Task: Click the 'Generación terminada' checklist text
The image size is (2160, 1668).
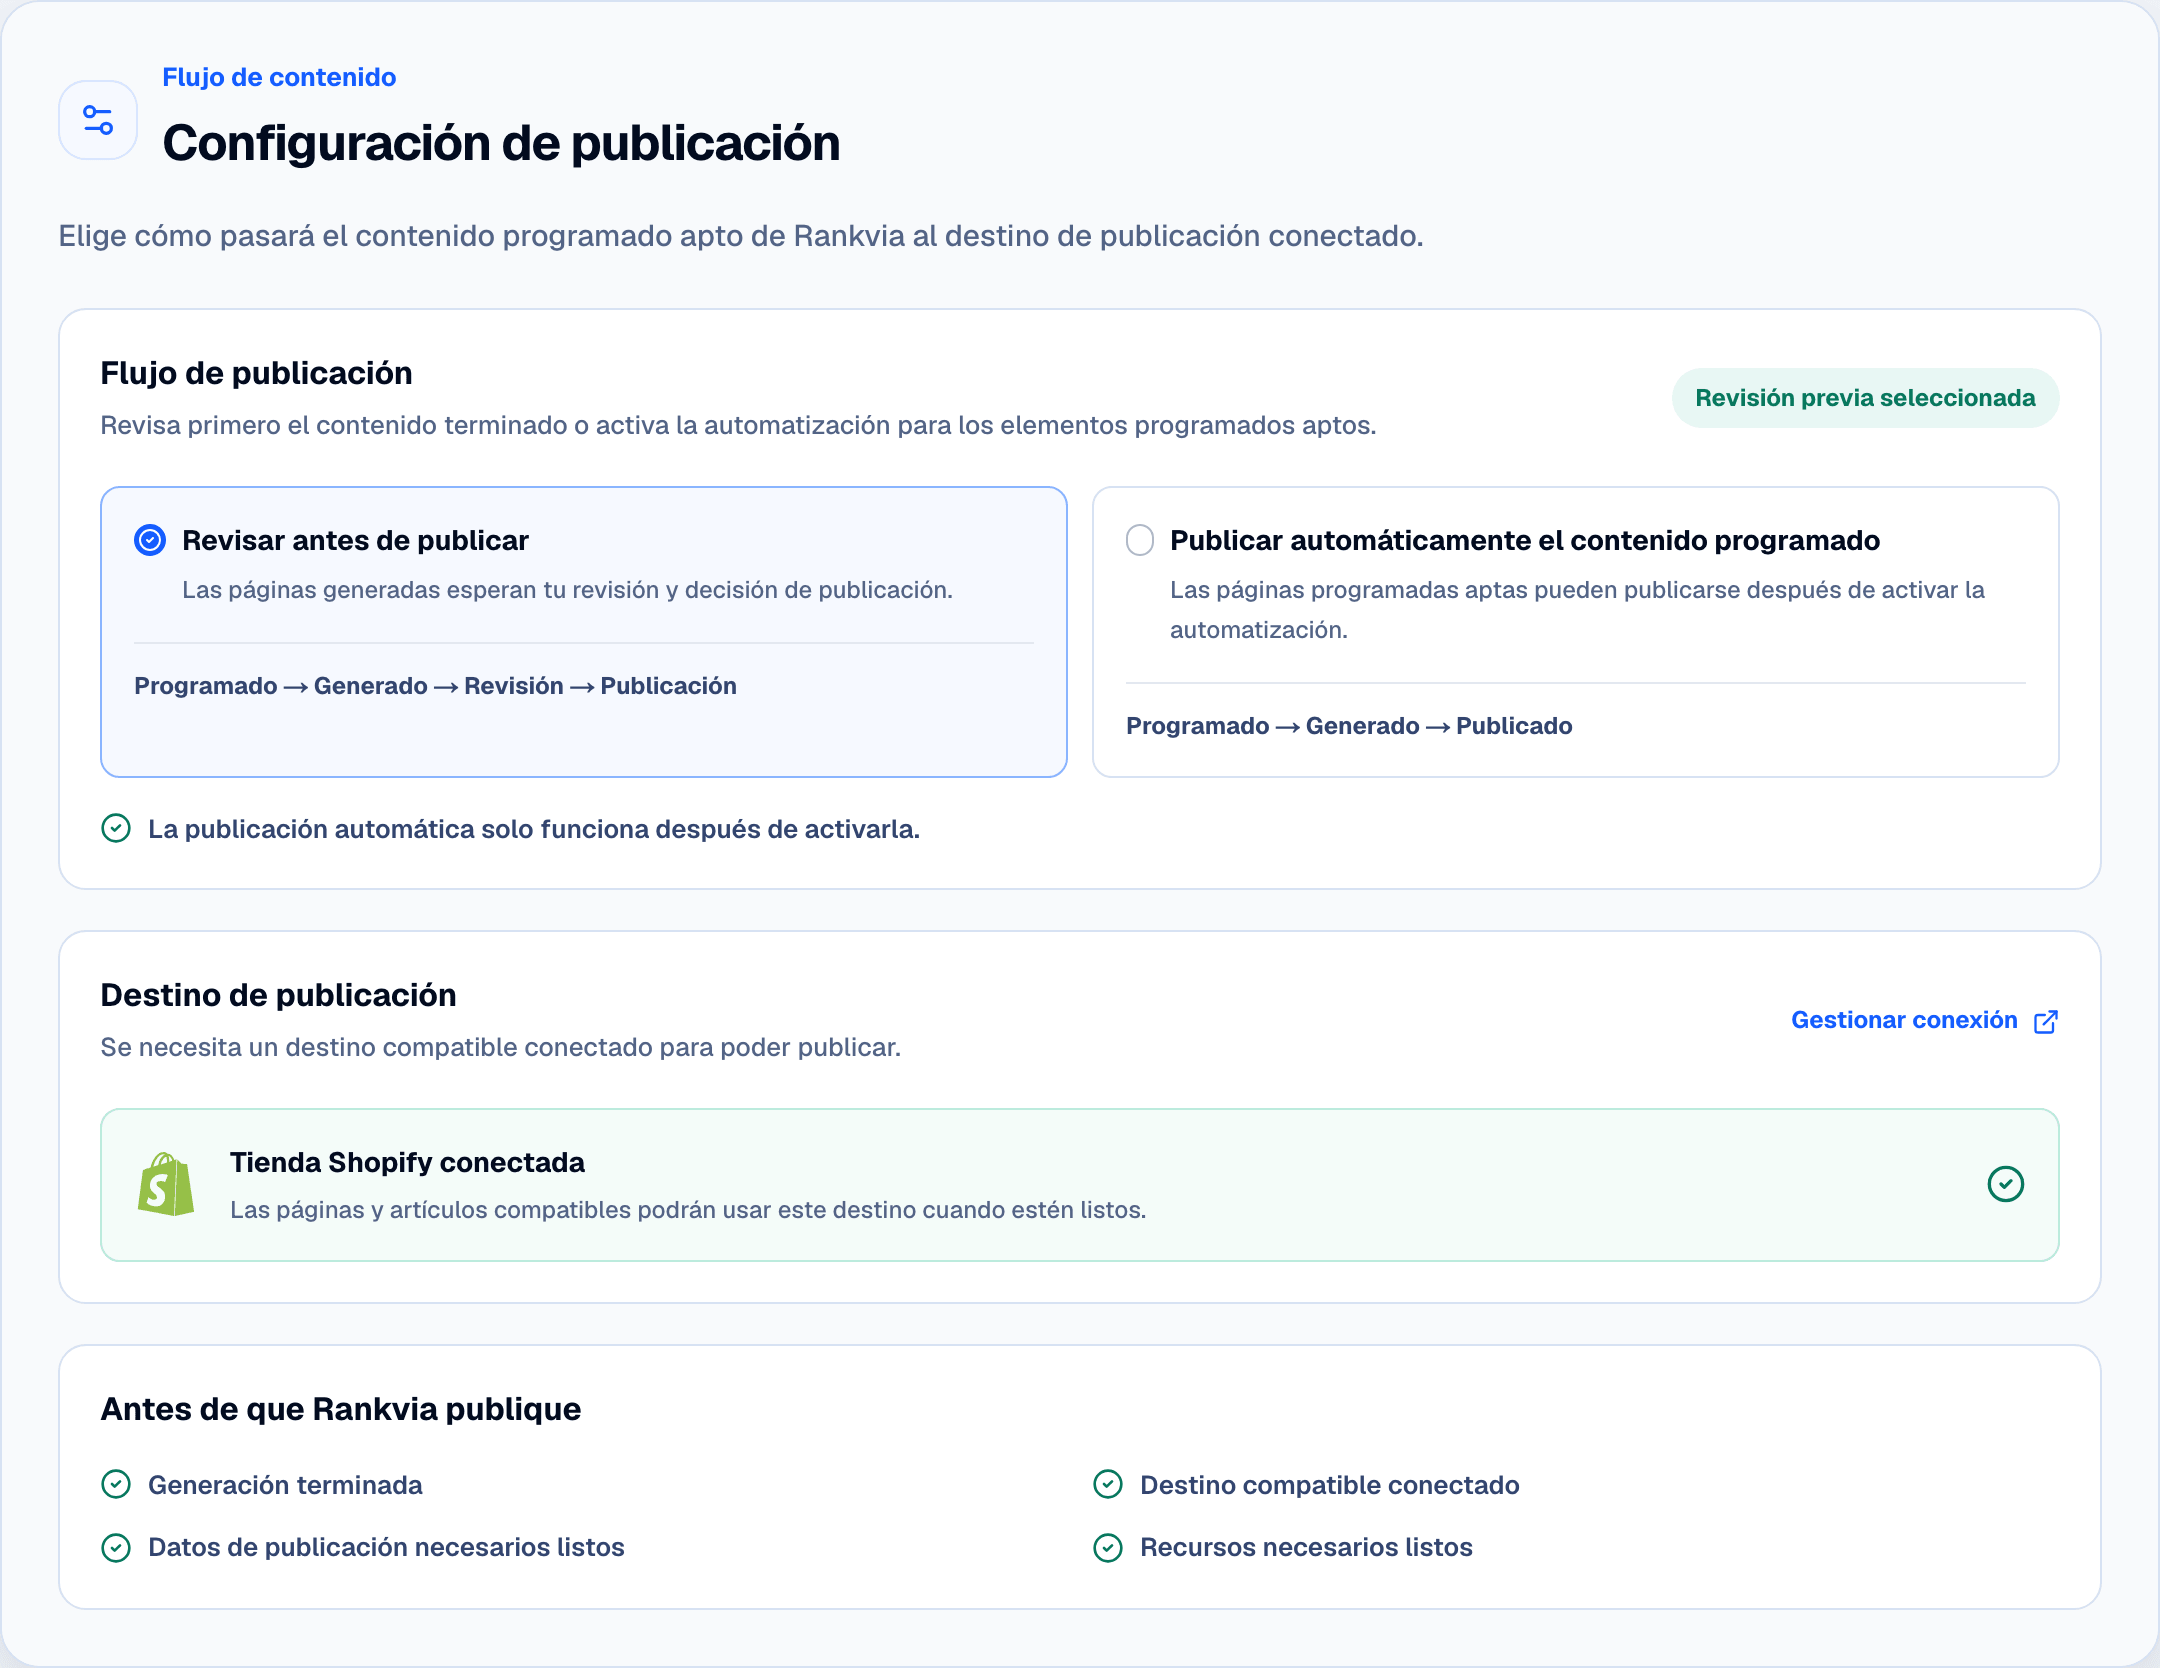Action: [x=285, y=1485]
